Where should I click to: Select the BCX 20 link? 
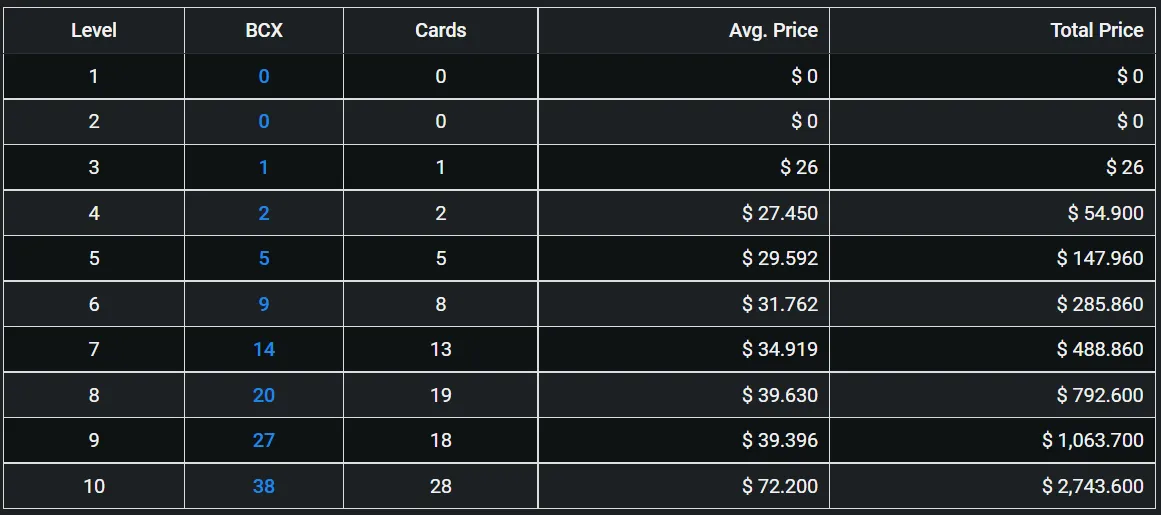point(264,395)
